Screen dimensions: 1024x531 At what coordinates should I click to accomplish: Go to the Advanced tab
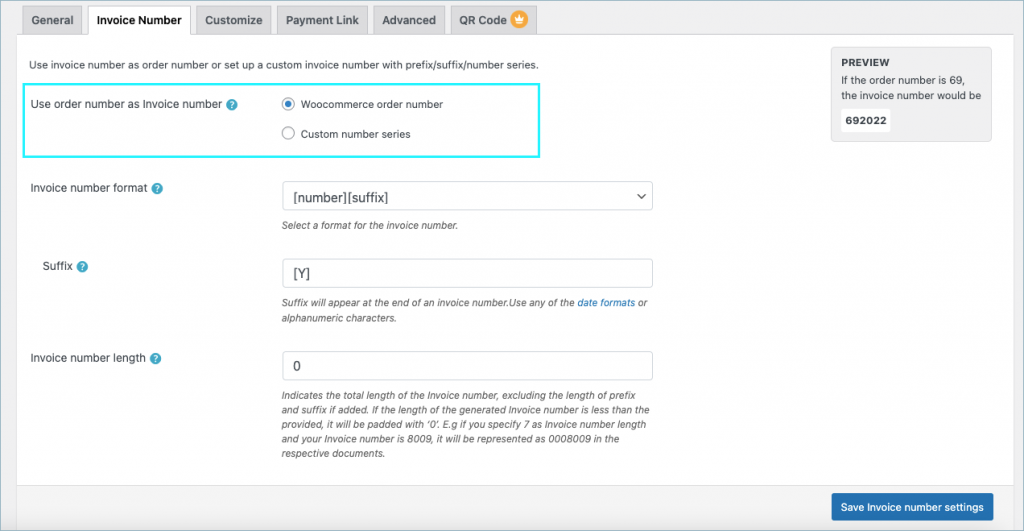[x=409, y=20]
